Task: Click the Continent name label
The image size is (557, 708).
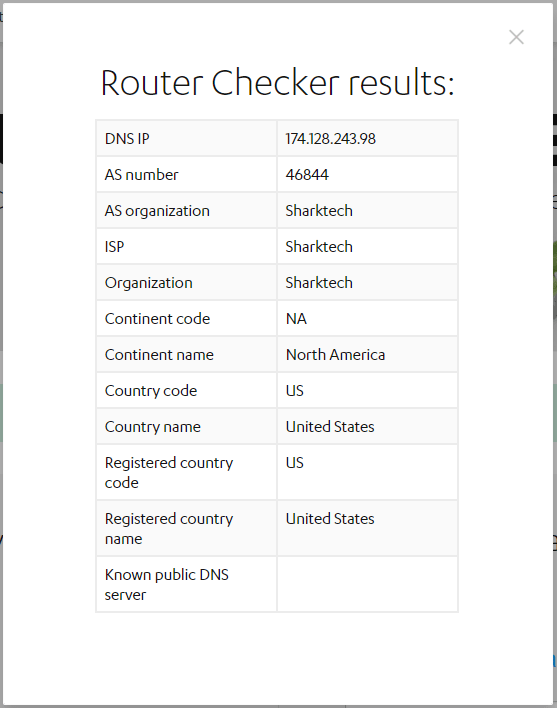Action: 159,355
